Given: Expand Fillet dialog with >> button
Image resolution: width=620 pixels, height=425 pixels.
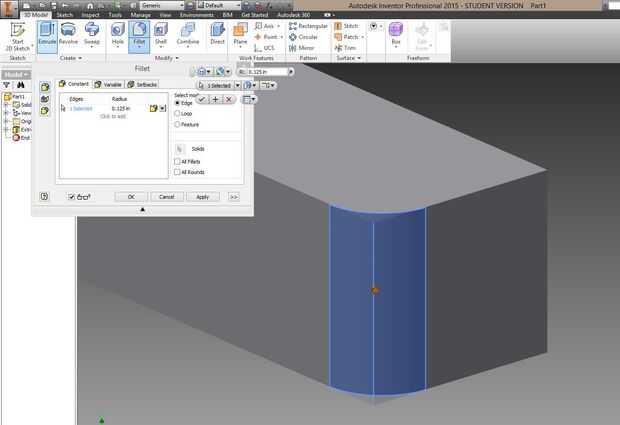Looking at the screenshot, I should point(234,196).
